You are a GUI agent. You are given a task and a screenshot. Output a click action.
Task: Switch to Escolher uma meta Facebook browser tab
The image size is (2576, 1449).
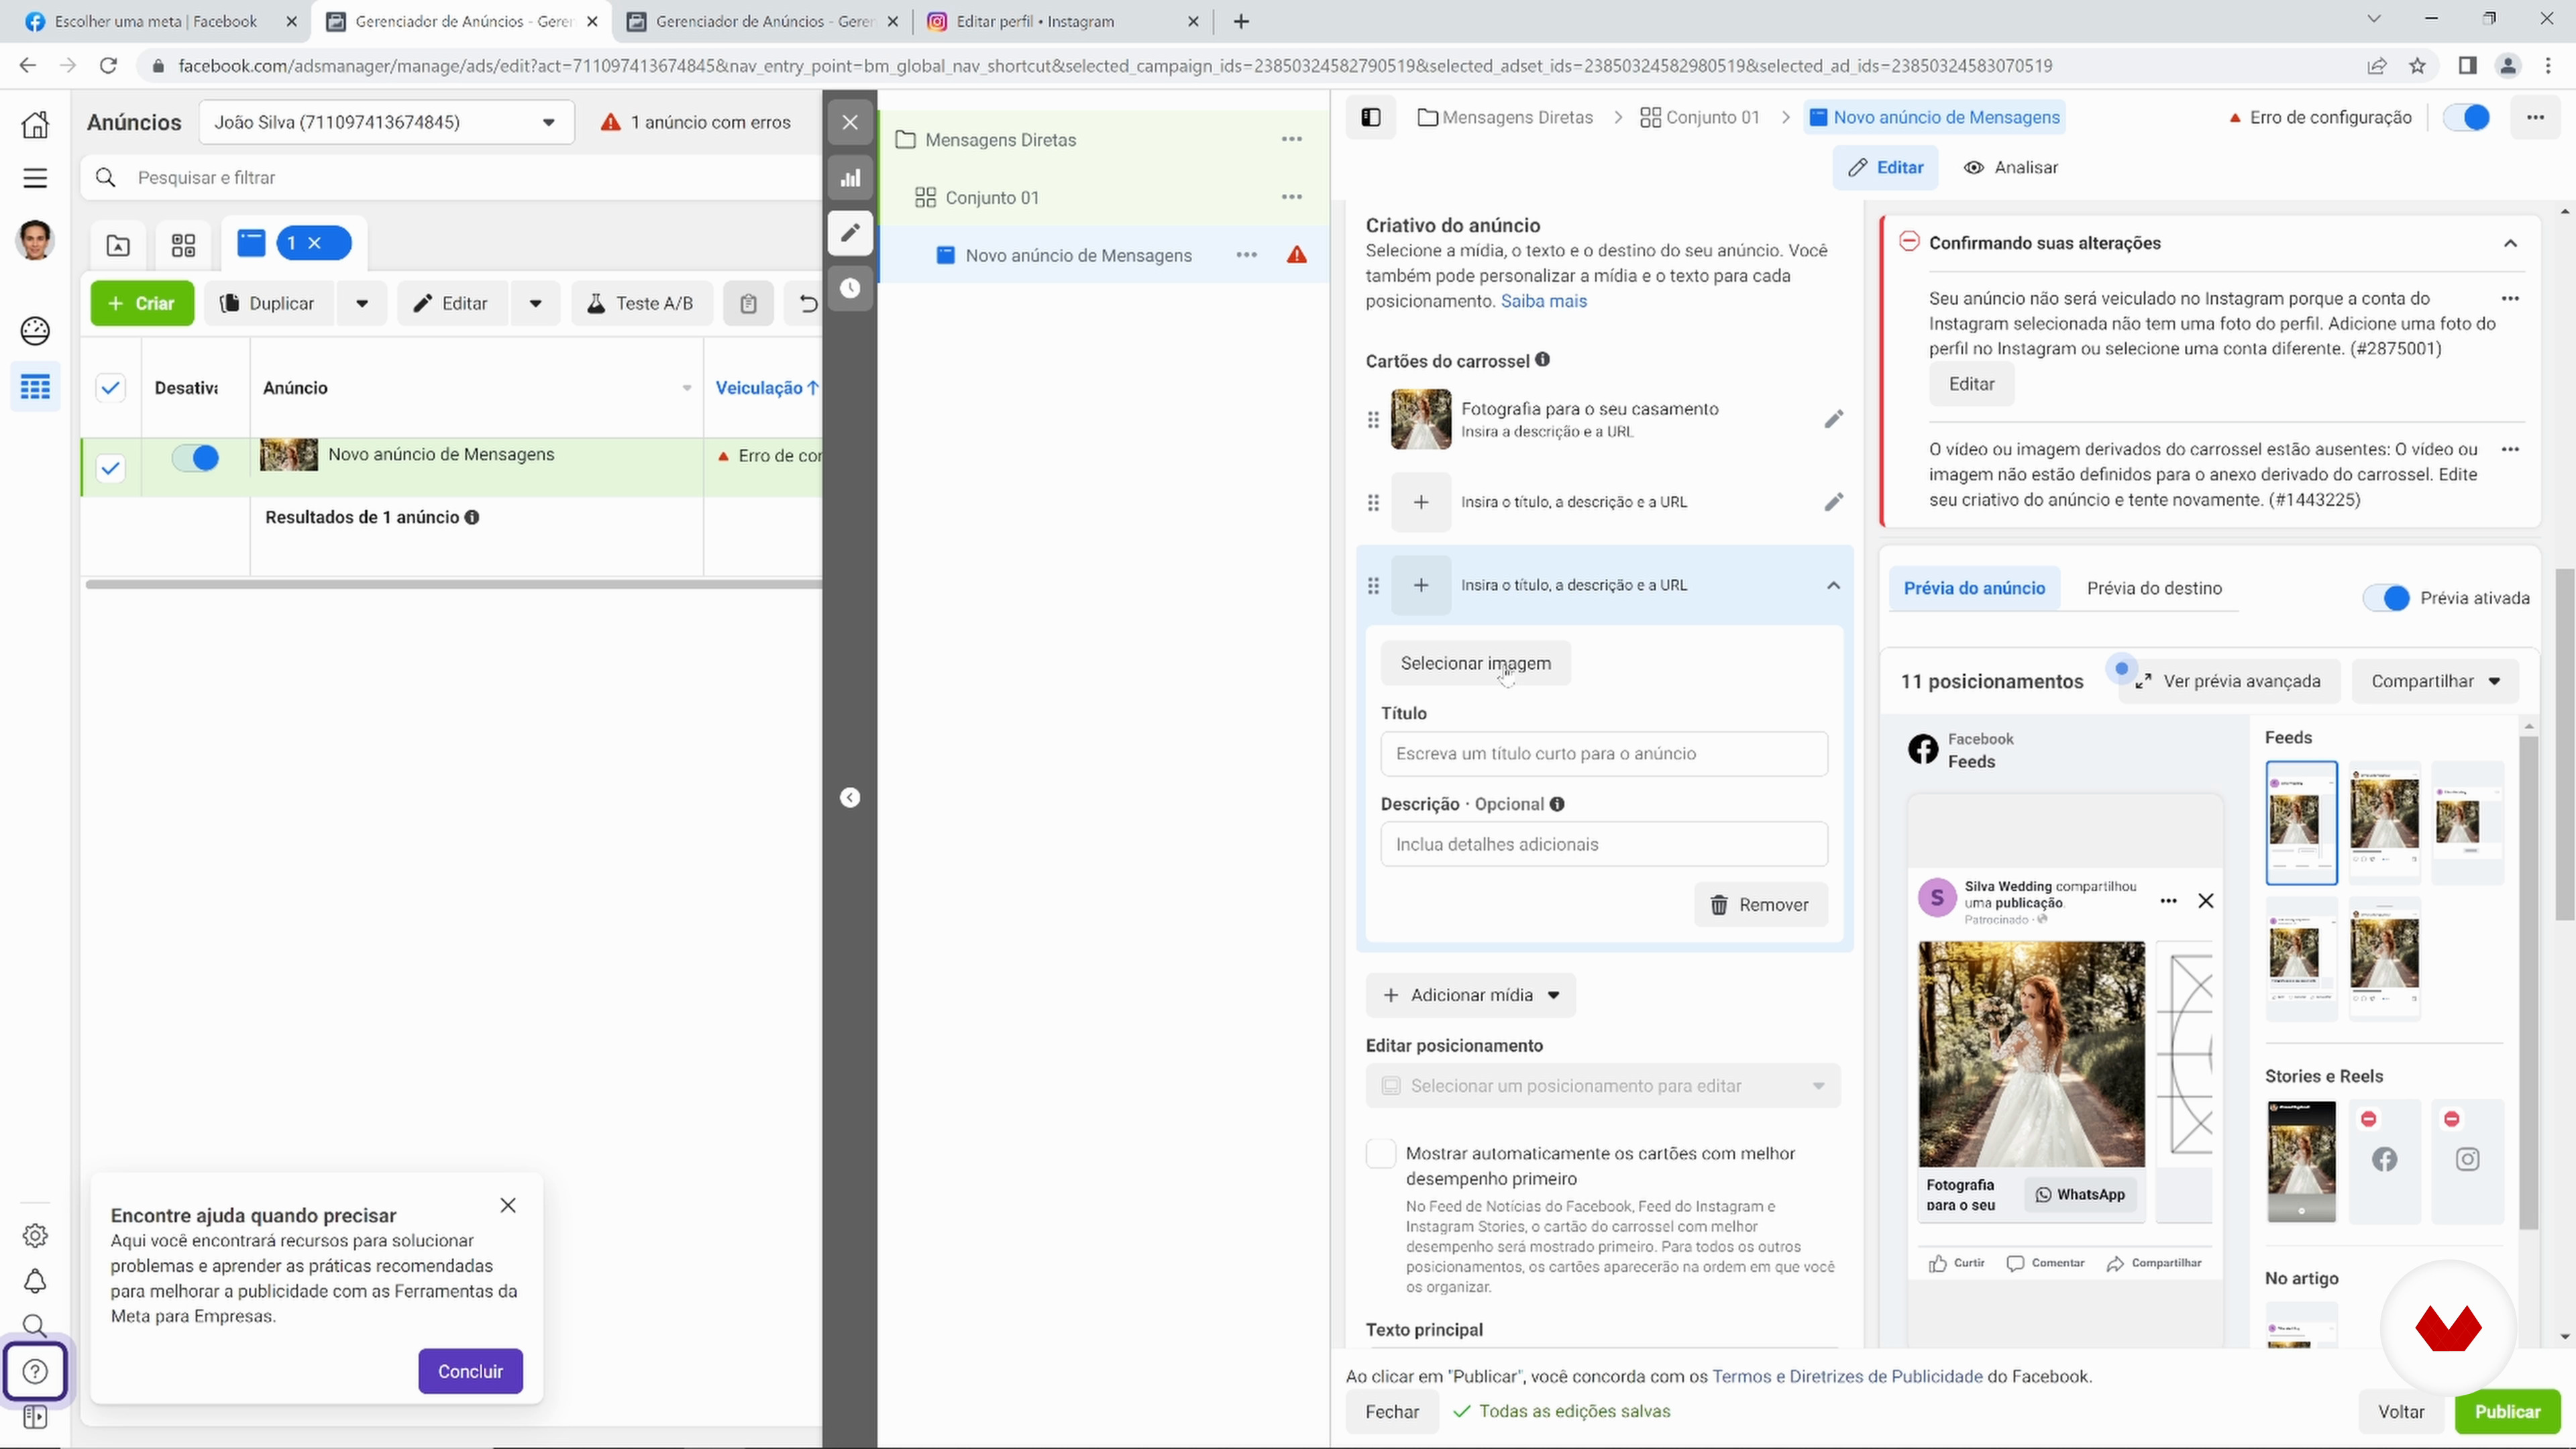157,21
